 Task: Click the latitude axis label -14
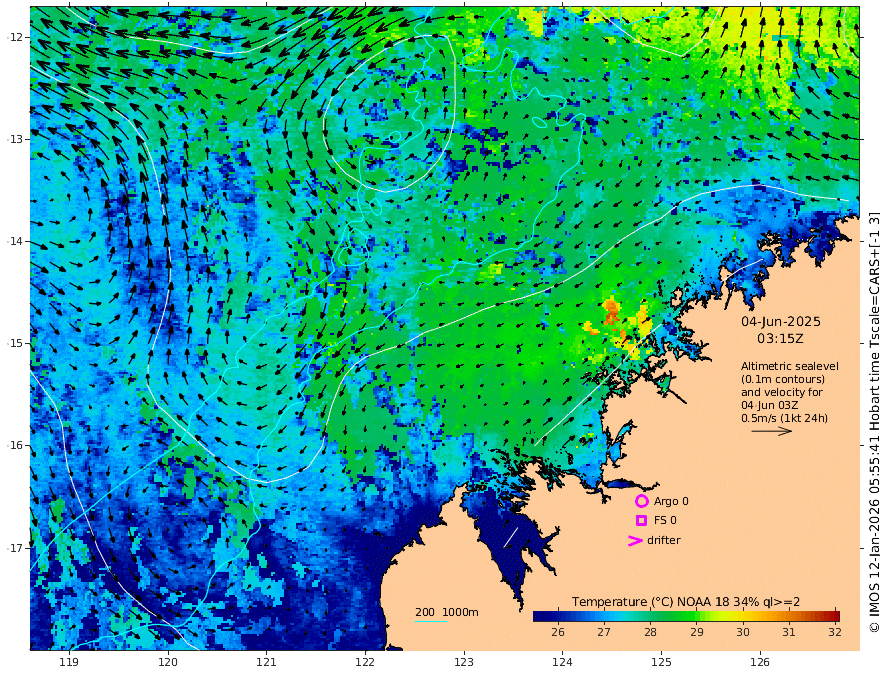pos(13,241)
